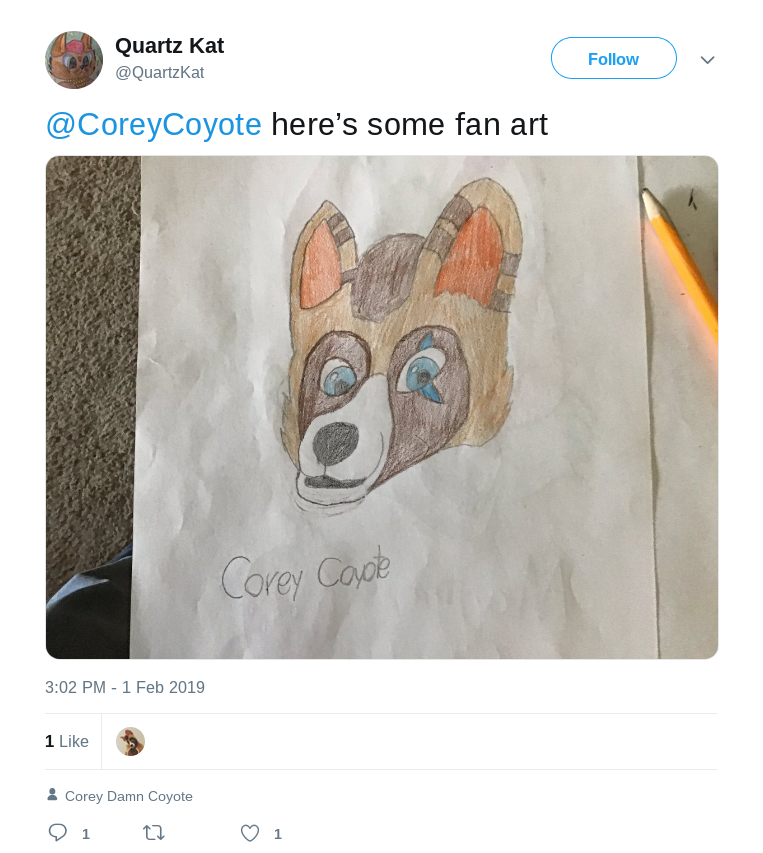Open the Quartz Kat display name
Image resolution: width=763 pixels, height=853 pixels.
click(169, 46)
